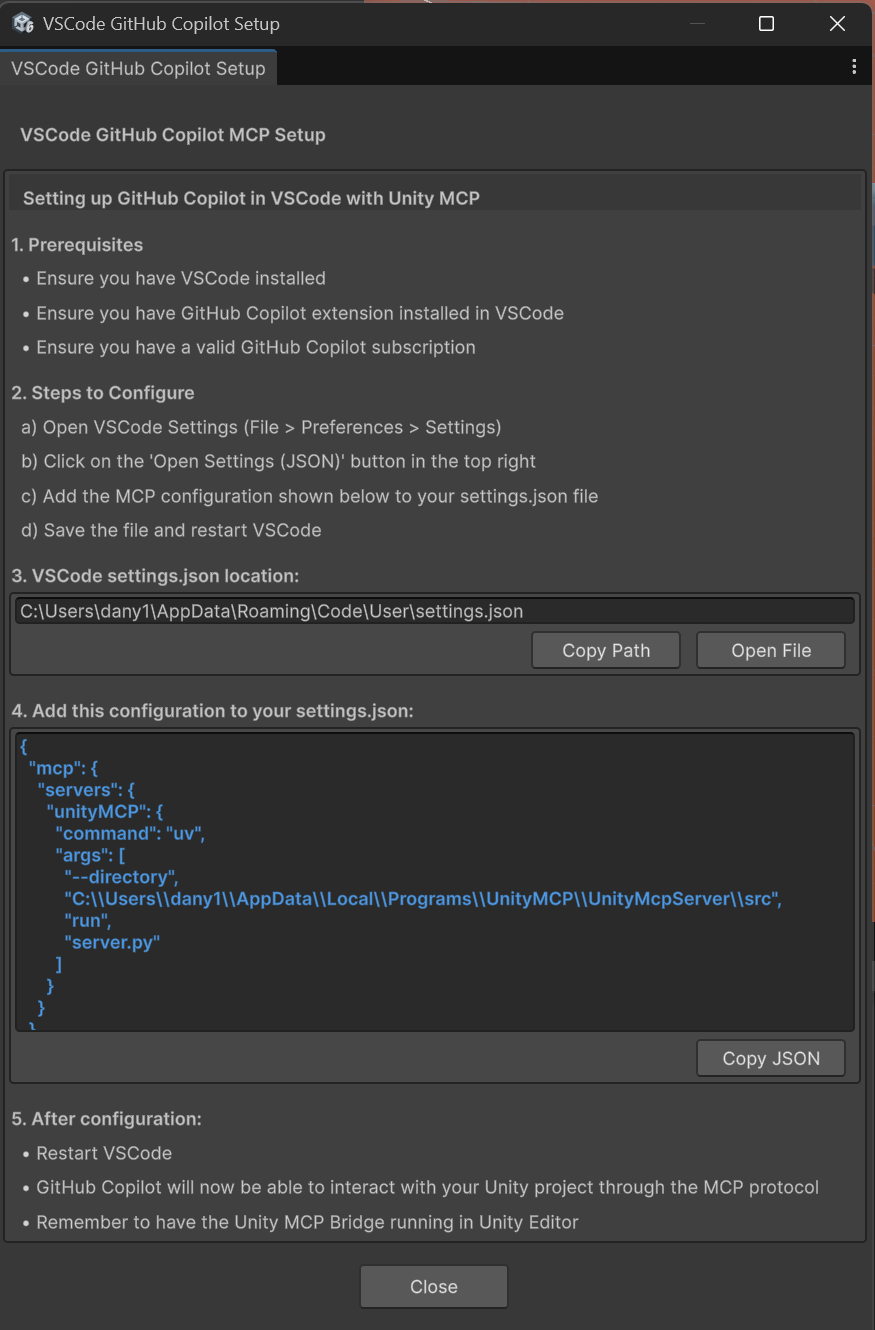The image size is (875, 1330).
Task: Open the three-dot tab options menu
Action: [x=854, y=66]
